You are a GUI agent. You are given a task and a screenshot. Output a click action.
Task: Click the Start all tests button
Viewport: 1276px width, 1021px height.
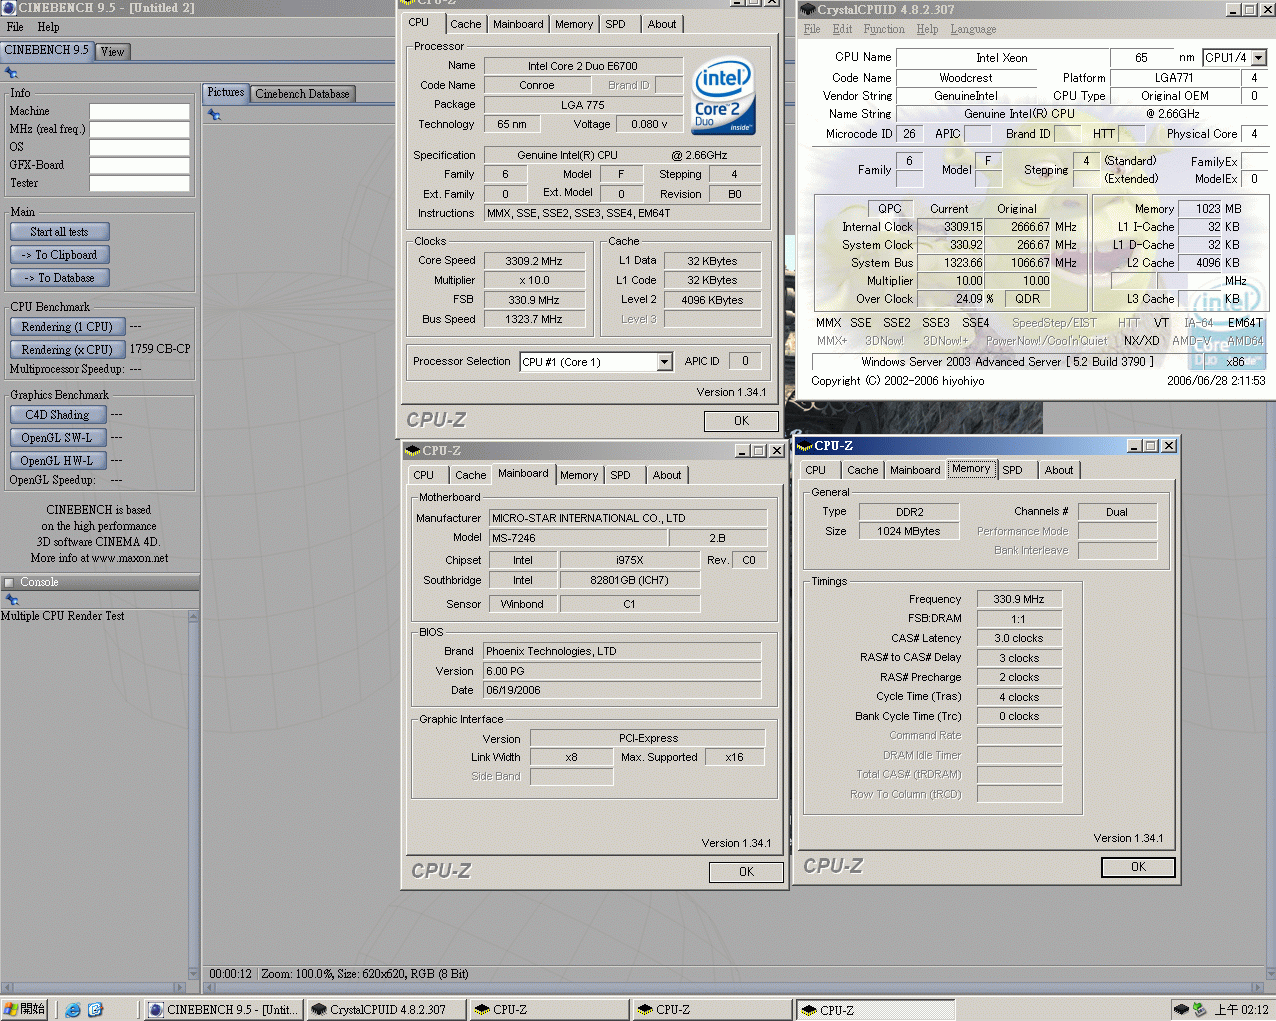(59, 232)
